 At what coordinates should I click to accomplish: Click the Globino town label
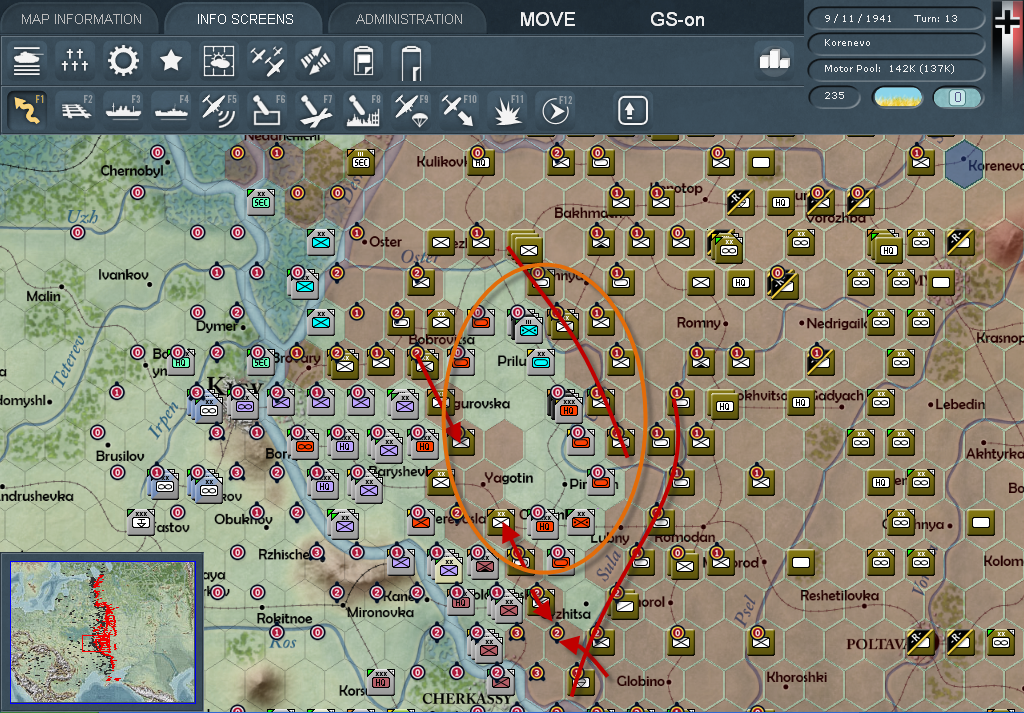641,681
